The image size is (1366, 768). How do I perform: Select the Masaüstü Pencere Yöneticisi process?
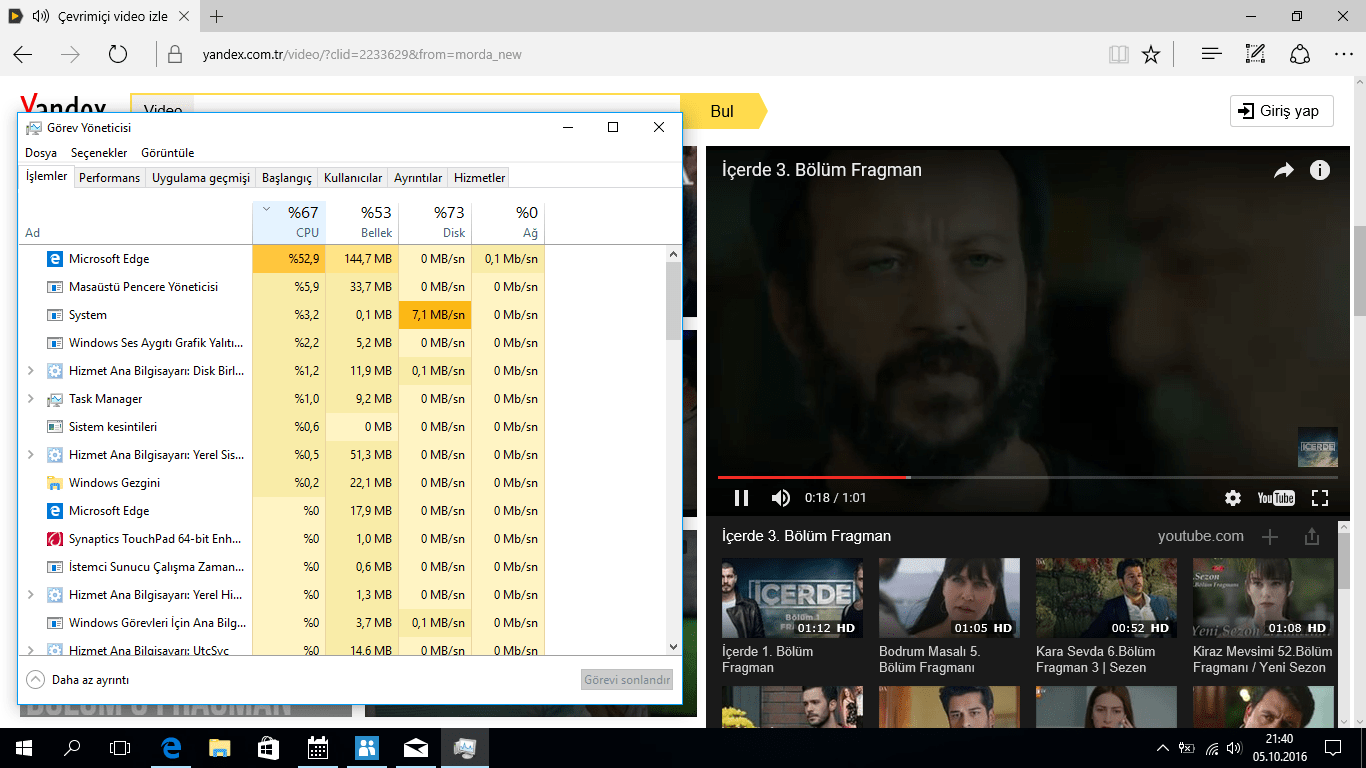tap(281, 287)
